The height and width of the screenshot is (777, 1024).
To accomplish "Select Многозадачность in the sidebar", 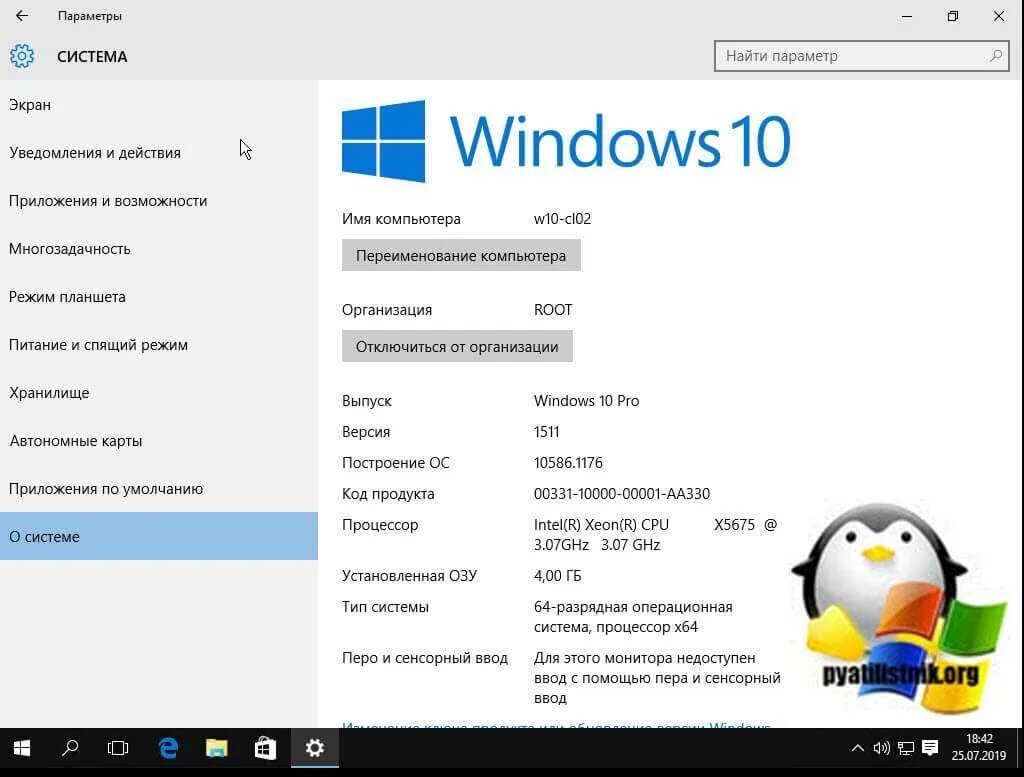I will tap(159, 249).
